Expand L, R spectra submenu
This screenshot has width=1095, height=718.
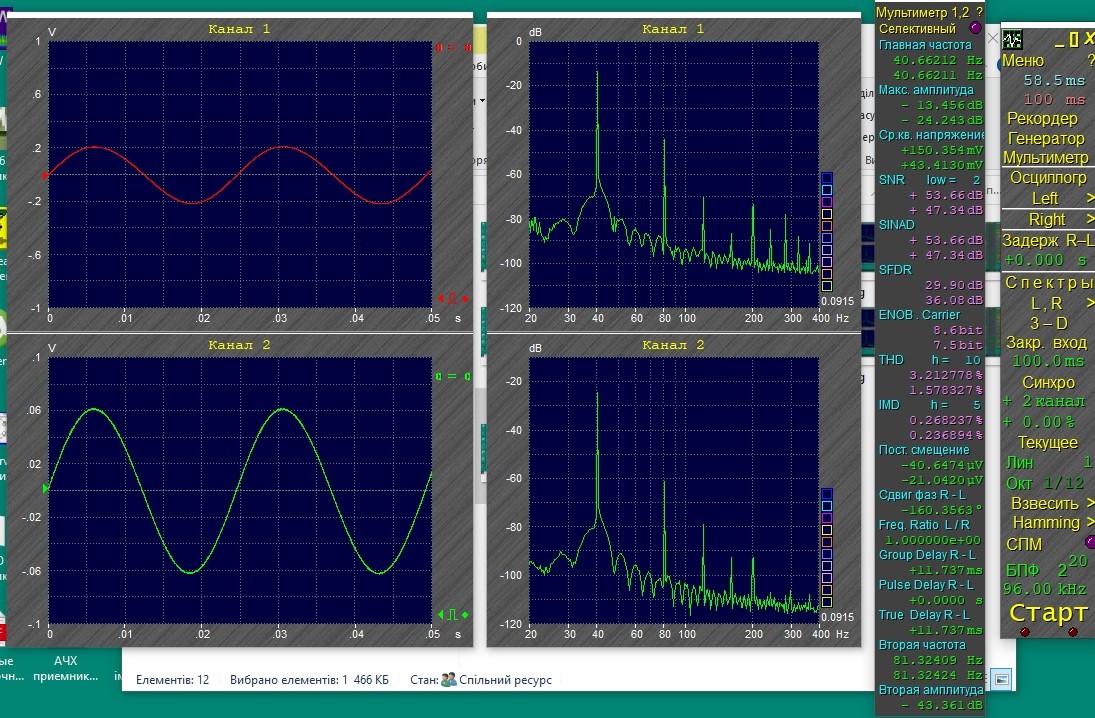[x=1090, y=303]
